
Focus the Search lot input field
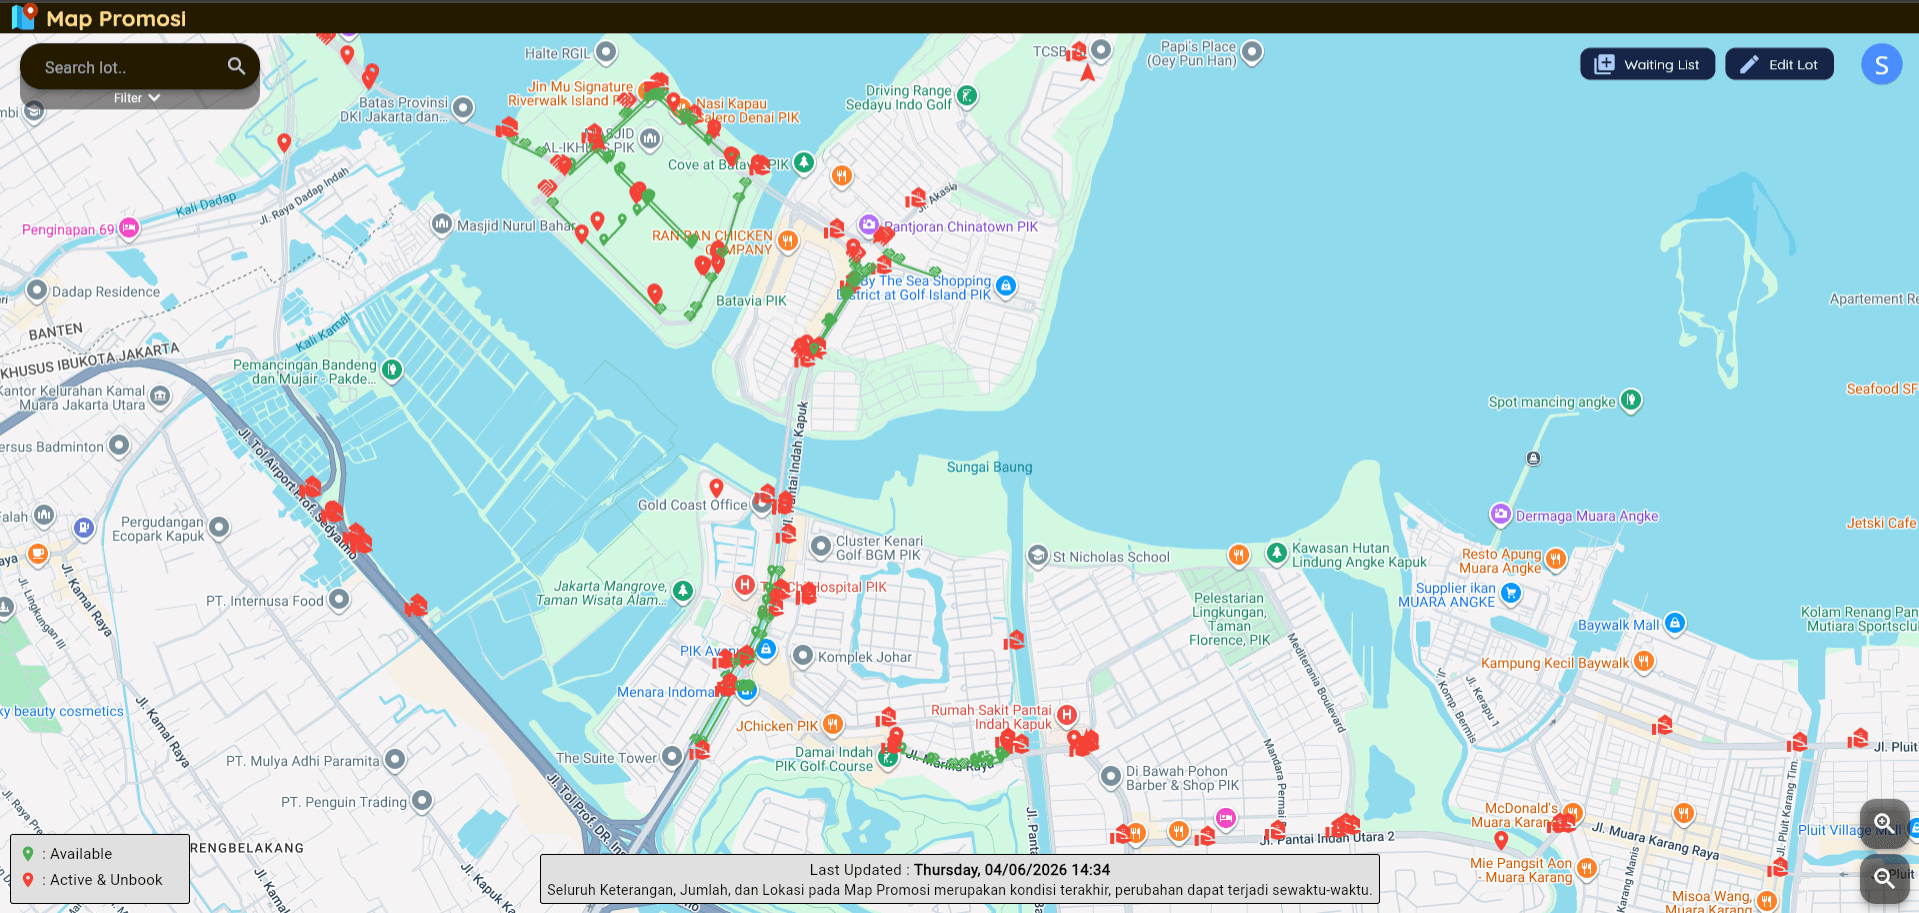click(130, 67)
